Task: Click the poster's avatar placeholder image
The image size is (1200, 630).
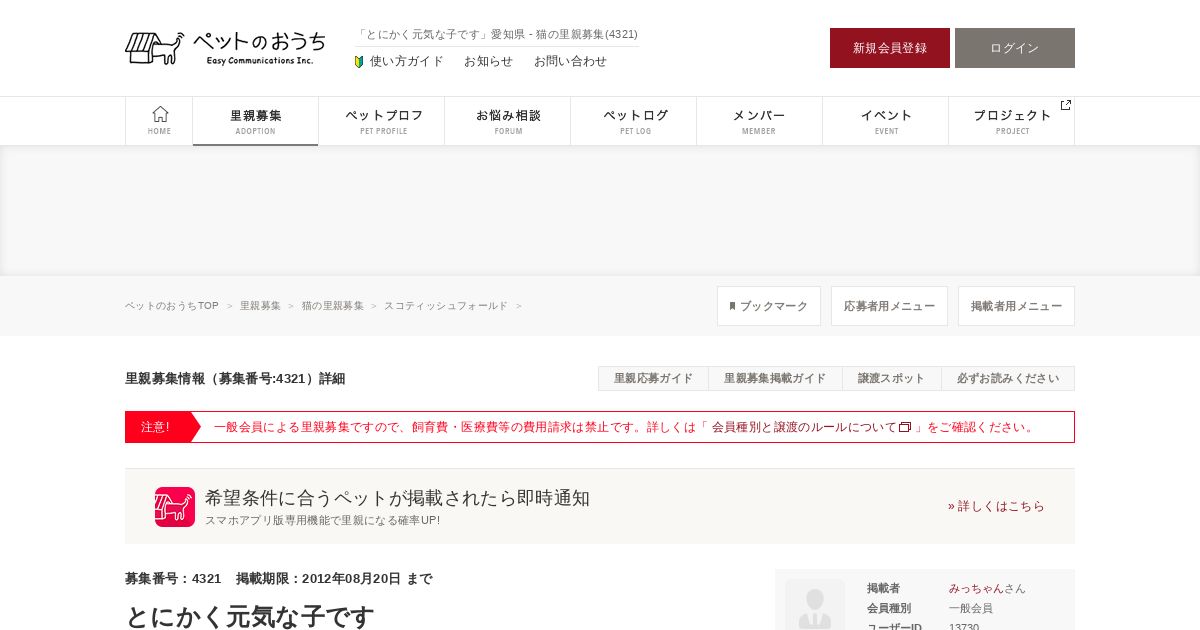Action: tap(815, 604)
